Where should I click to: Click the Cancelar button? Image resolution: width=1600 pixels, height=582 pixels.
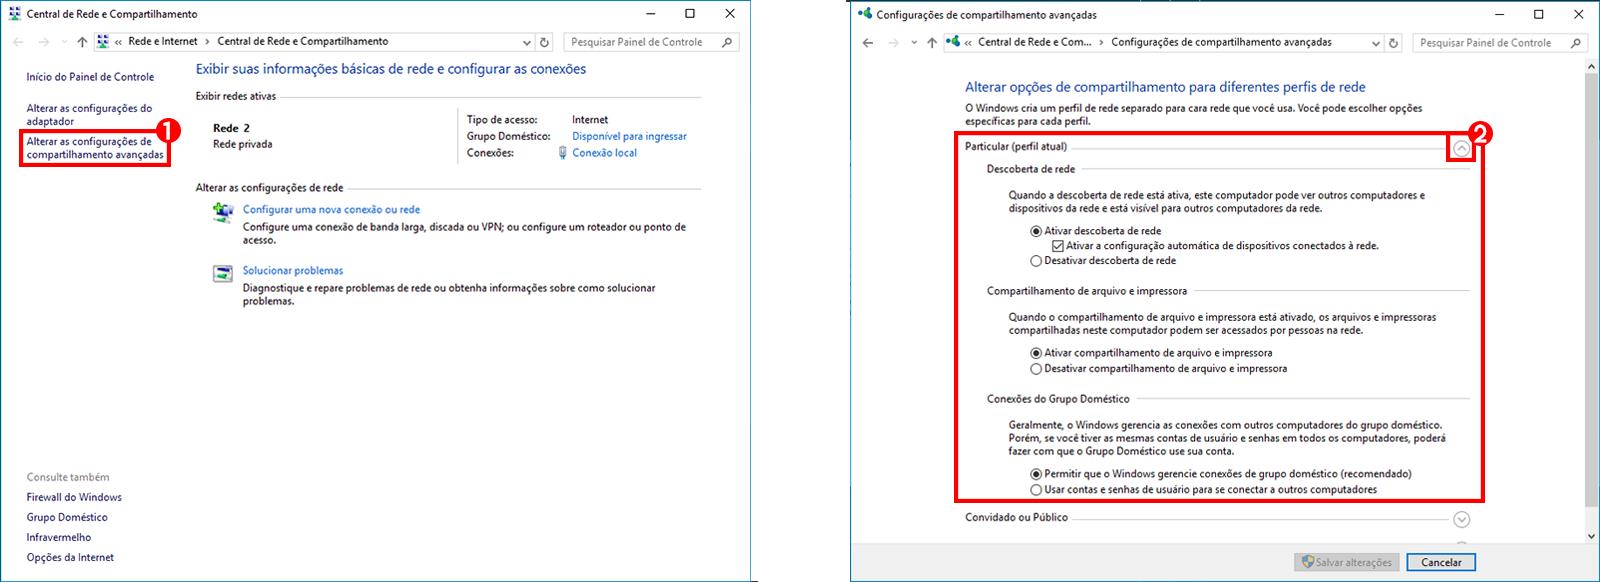click(x=1441, y=562)
